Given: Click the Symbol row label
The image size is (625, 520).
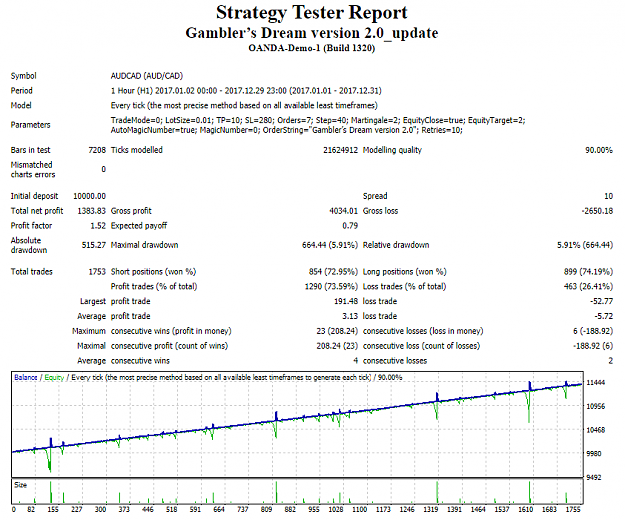Looking at the screenshot, I should click(24, 76).
